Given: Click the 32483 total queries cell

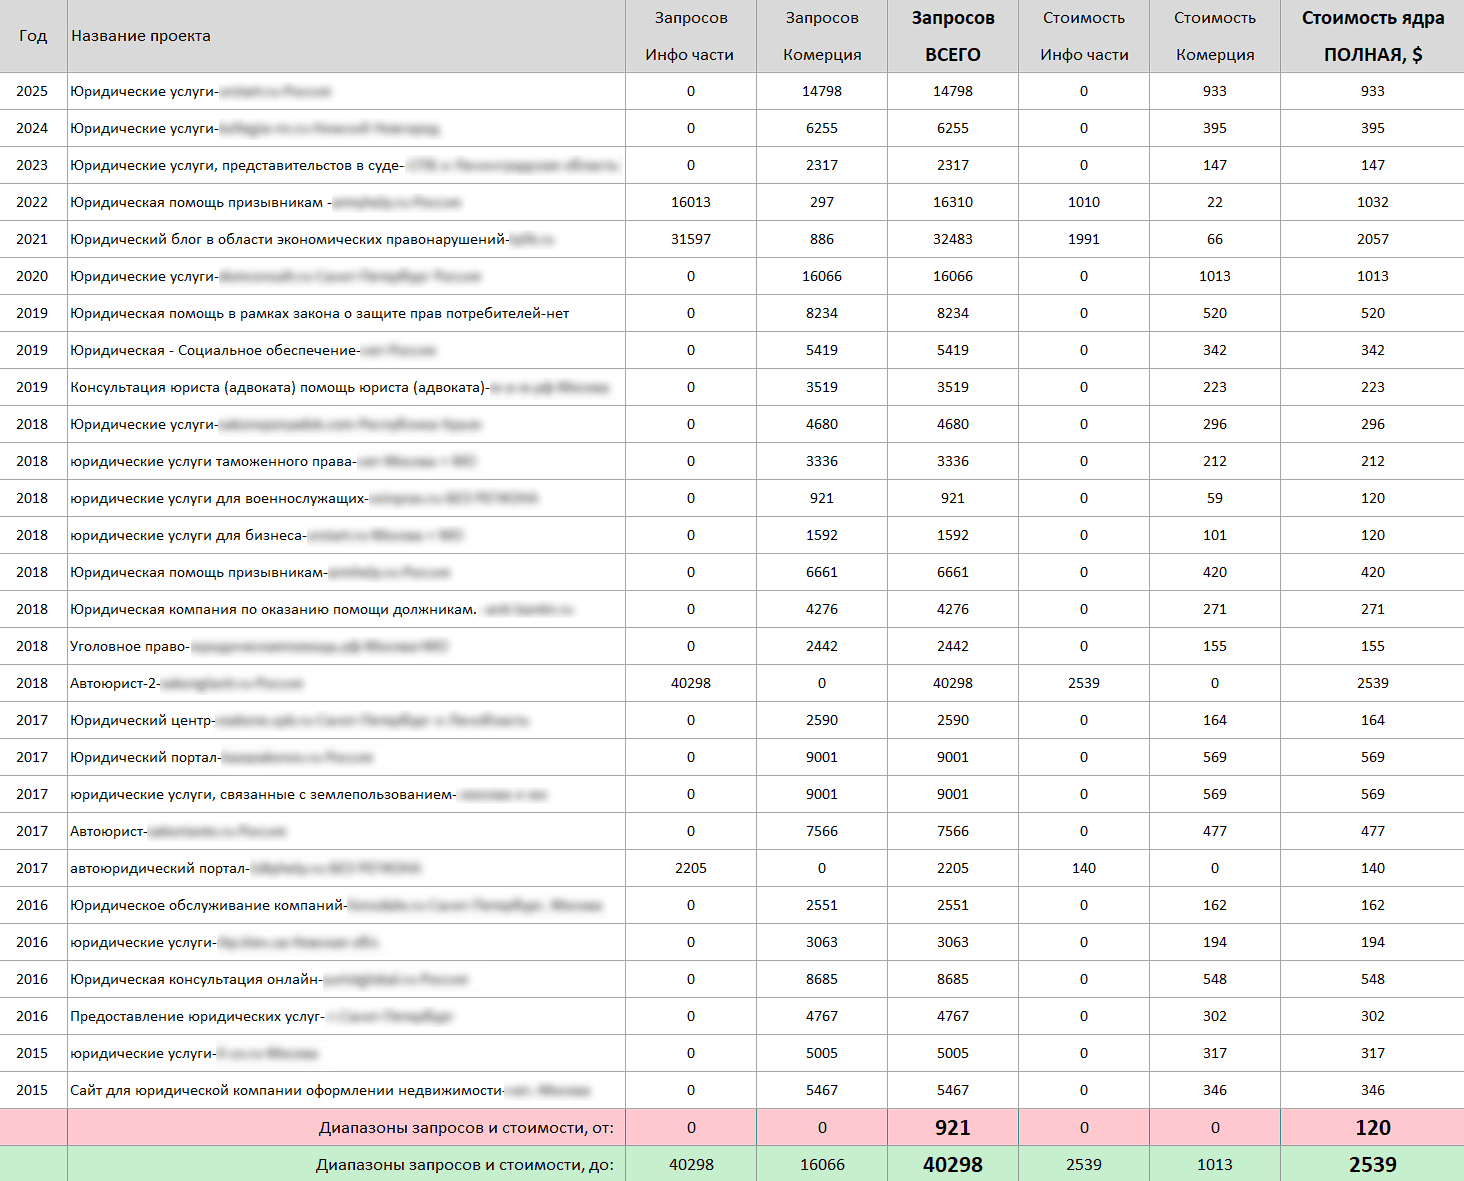Looking at the screenshot, I should point(952,239).
